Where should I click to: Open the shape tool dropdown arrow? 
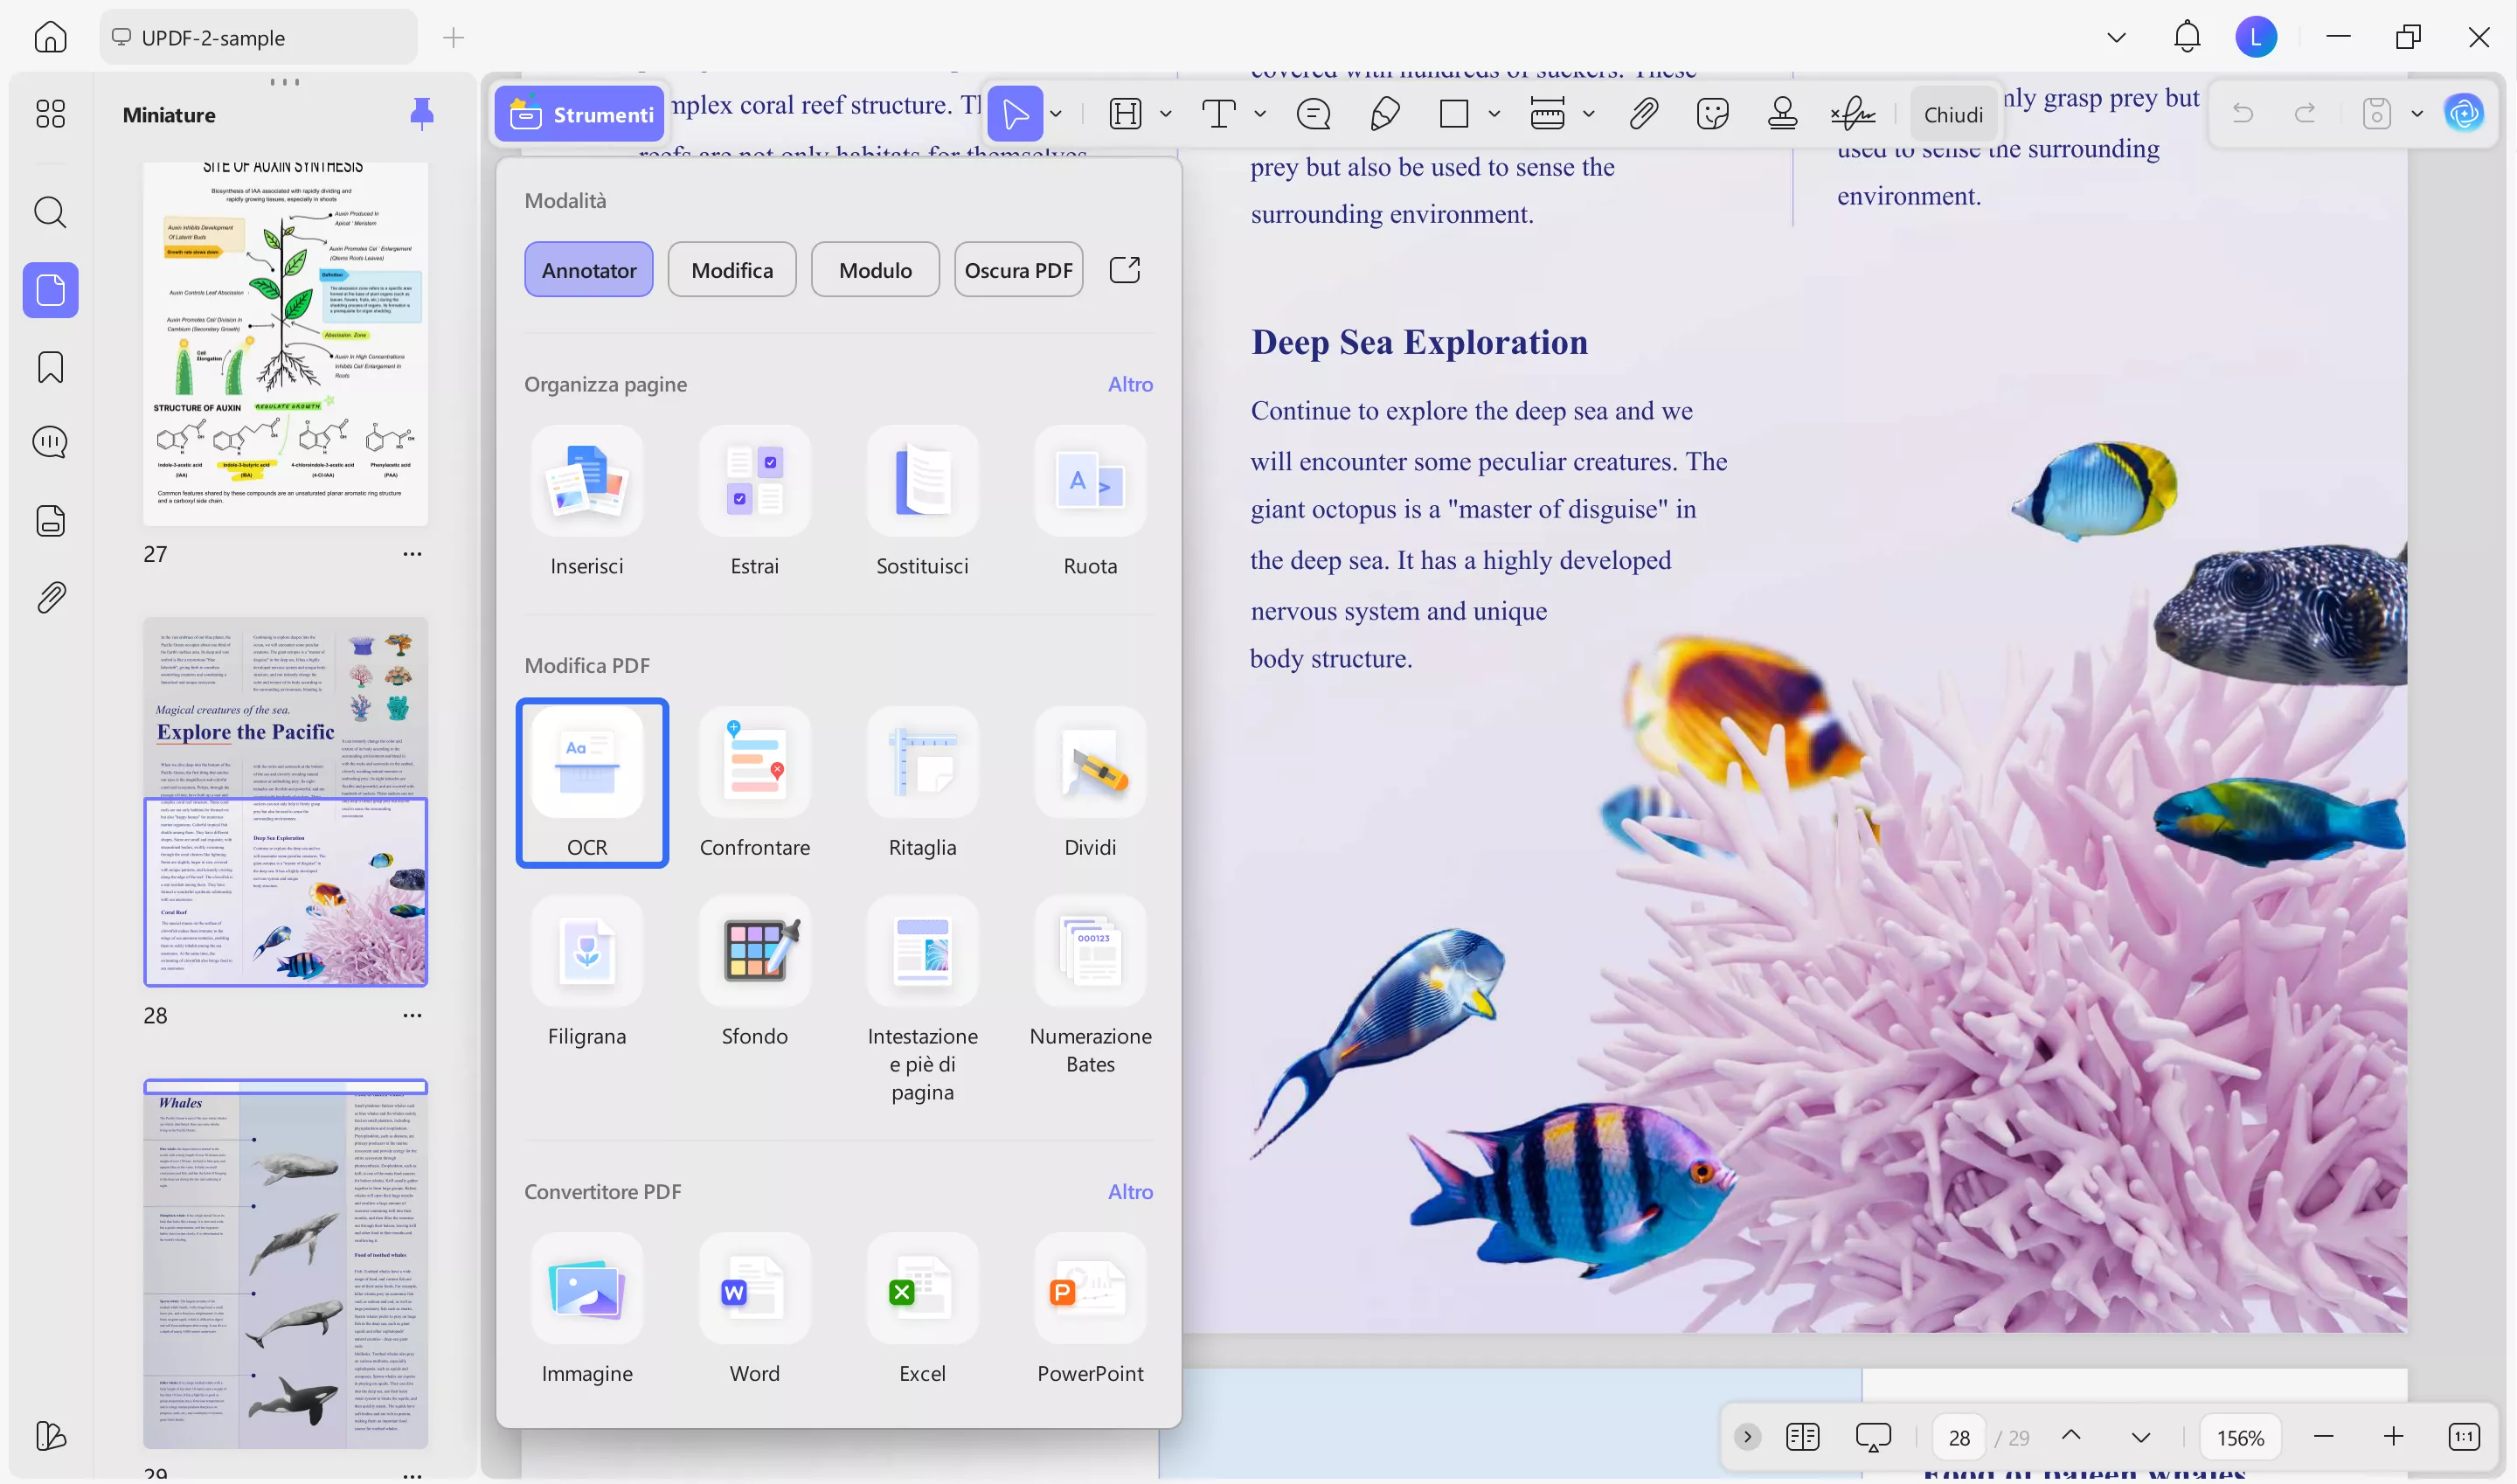(1494, 113)
